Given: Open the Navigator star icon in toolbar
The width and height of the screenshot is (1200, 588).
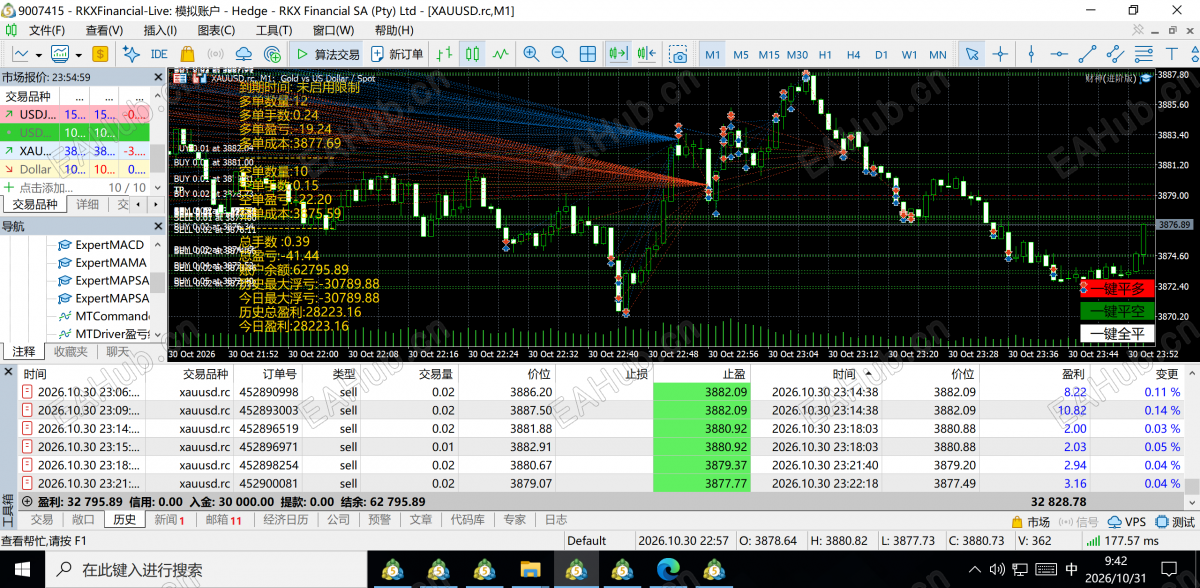Looking at the screenshot, I should (130, 54).
